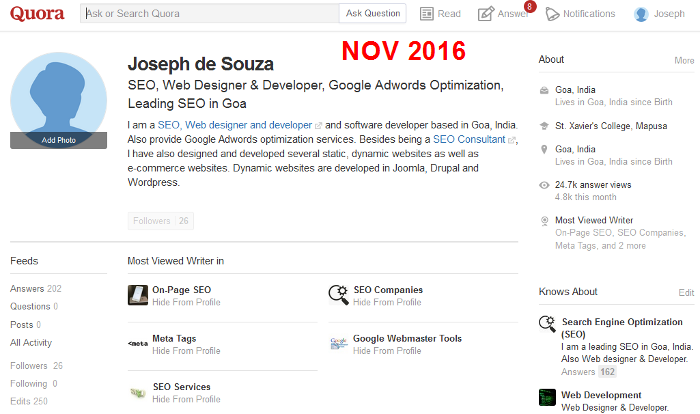Image resolution: width=700 pixels, height=414 pixels.
Task: Open the Quora home logo
Action: pyautogui.click(x=37, y=13)
